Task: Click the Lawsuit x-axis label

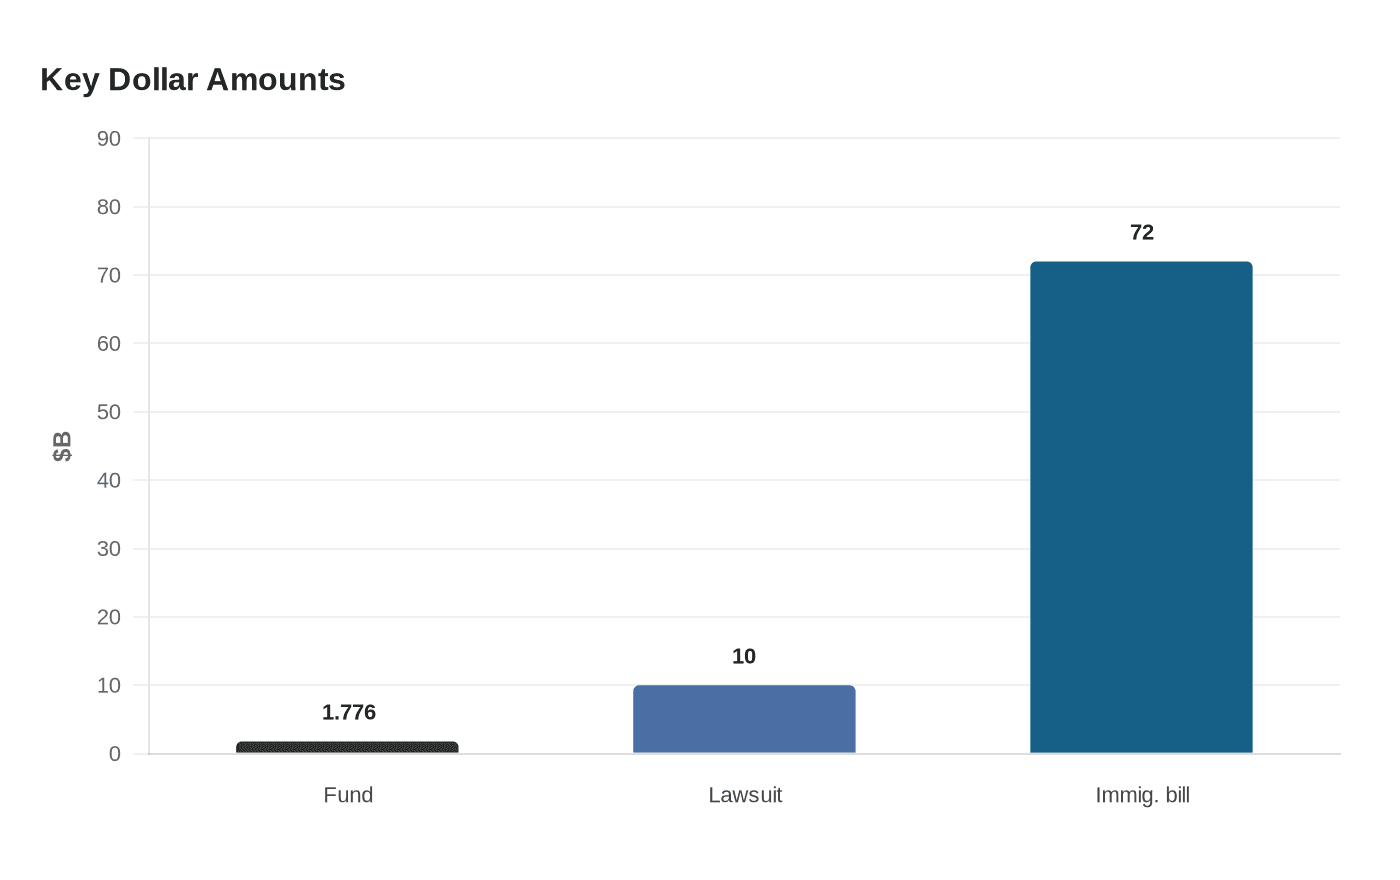Action: pos(745,795)
